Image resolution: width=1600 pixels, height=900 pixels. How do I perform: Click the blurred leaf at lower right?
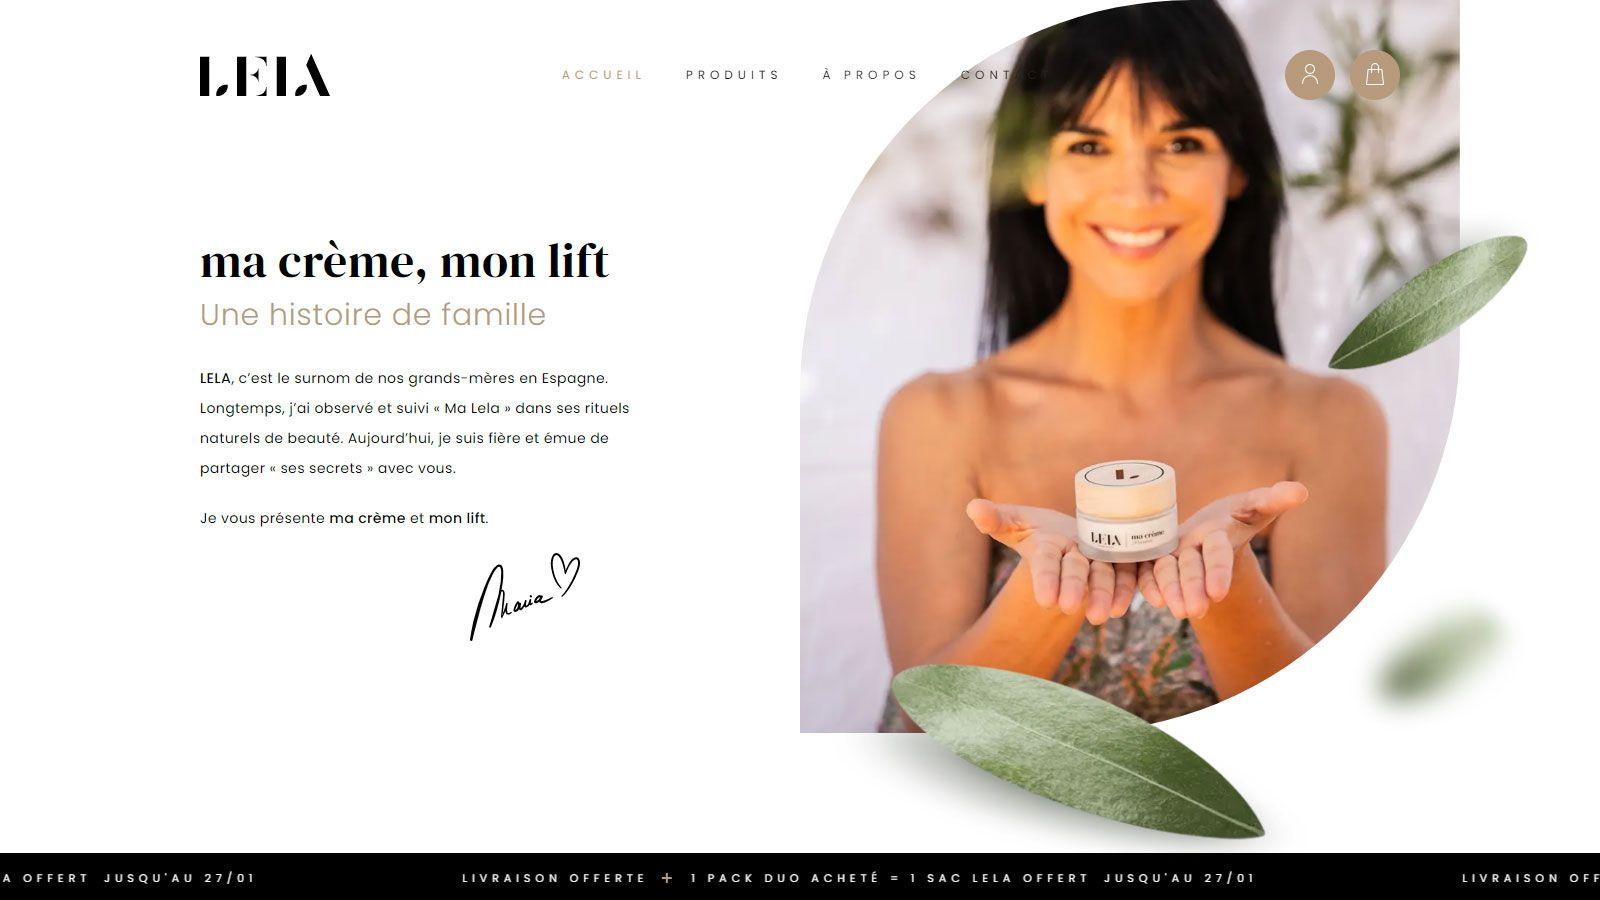point(1440,655)
